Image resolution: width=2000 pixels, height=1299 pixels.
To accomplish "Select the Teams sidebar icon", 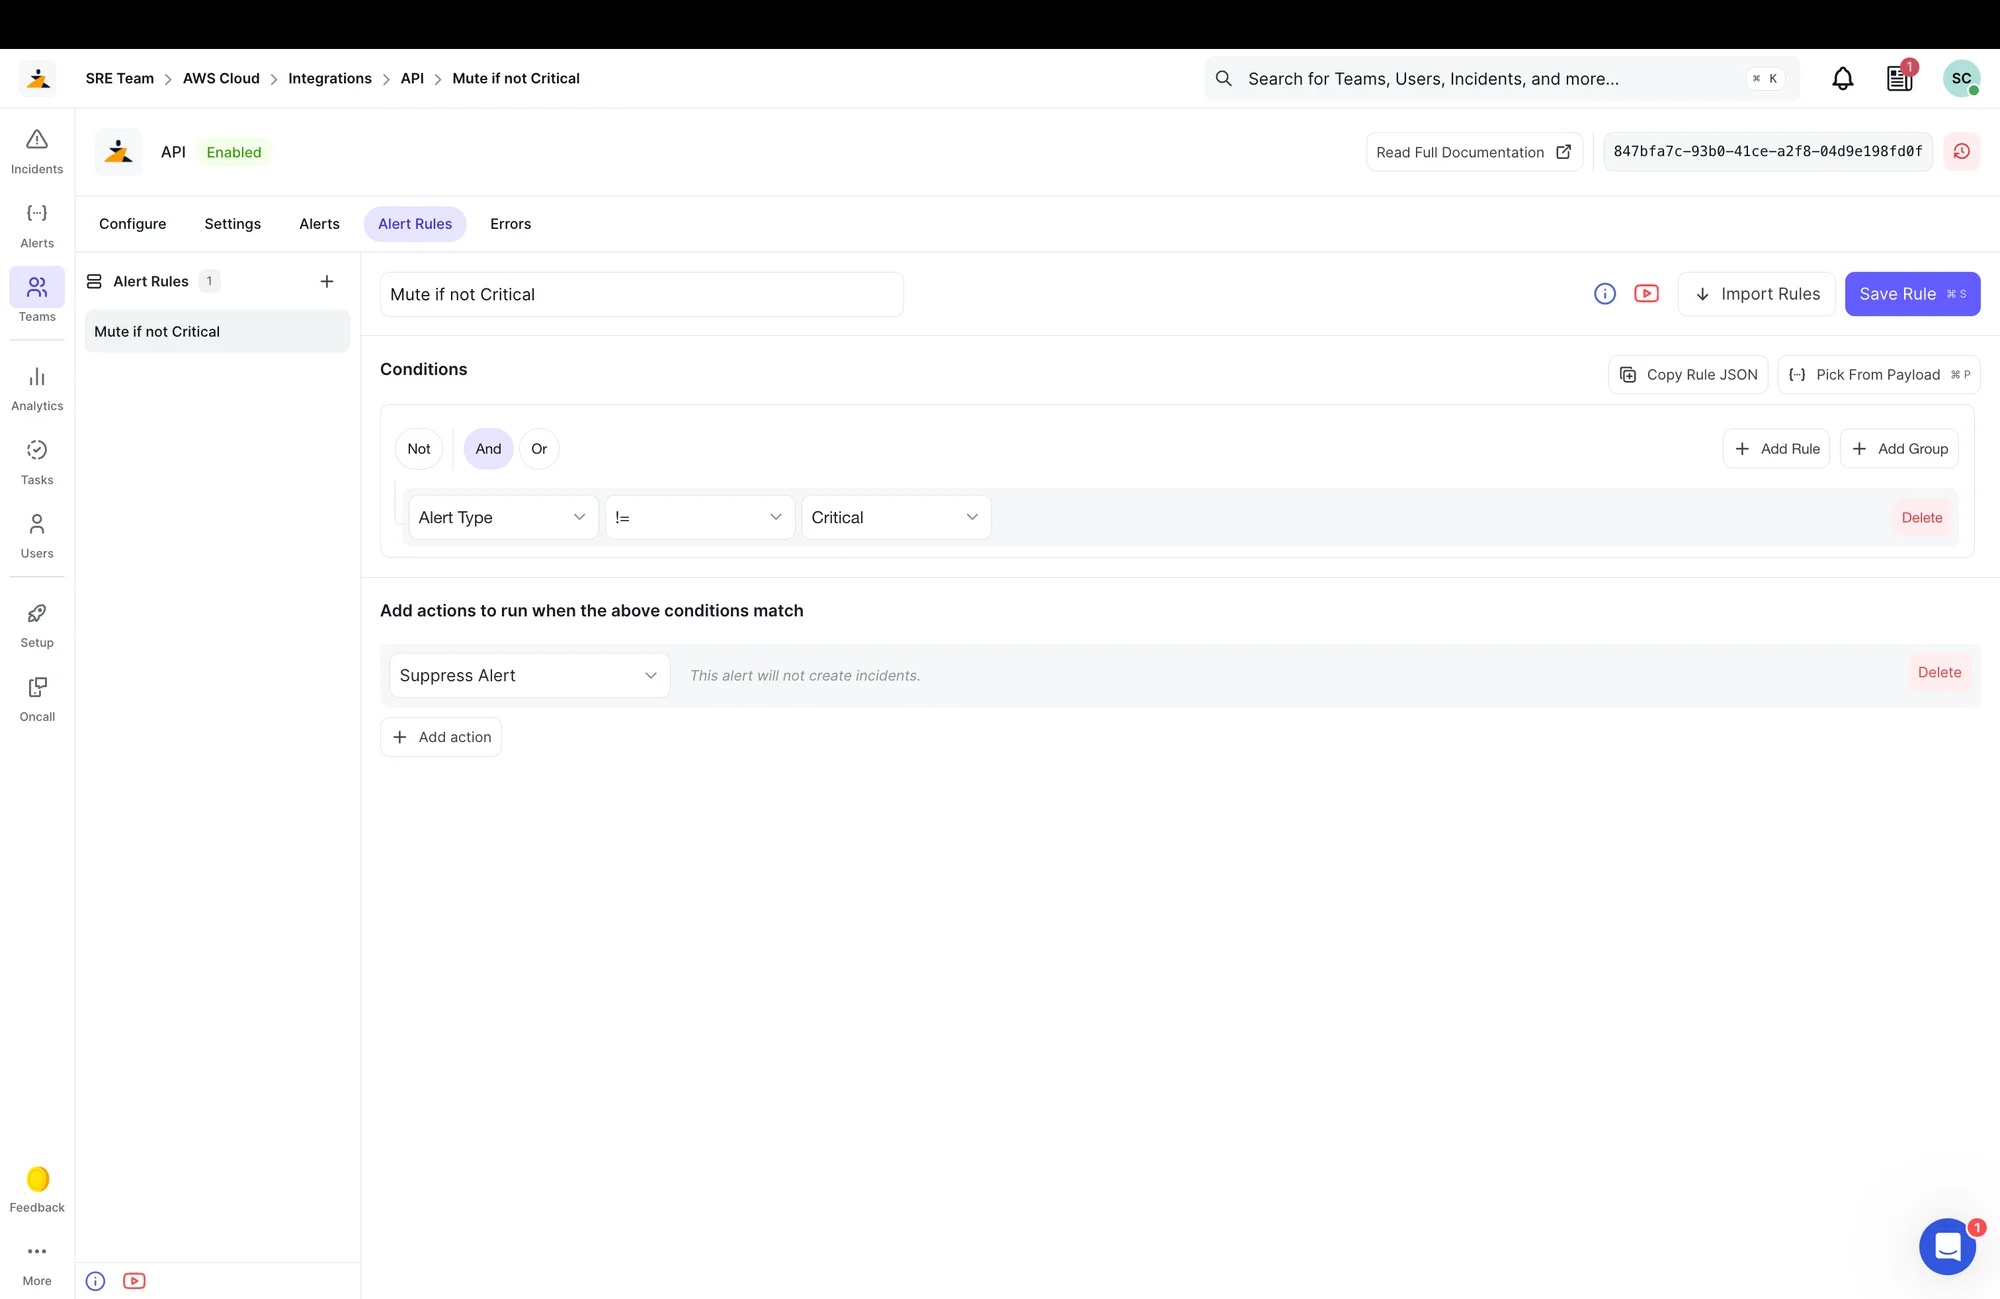I will (x=37, y=297).
